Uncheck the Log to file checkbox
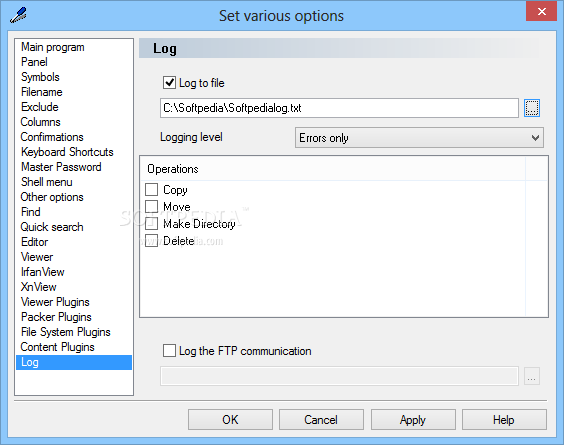564x445 pixels. pyautogui.click(x=169, y=83)
